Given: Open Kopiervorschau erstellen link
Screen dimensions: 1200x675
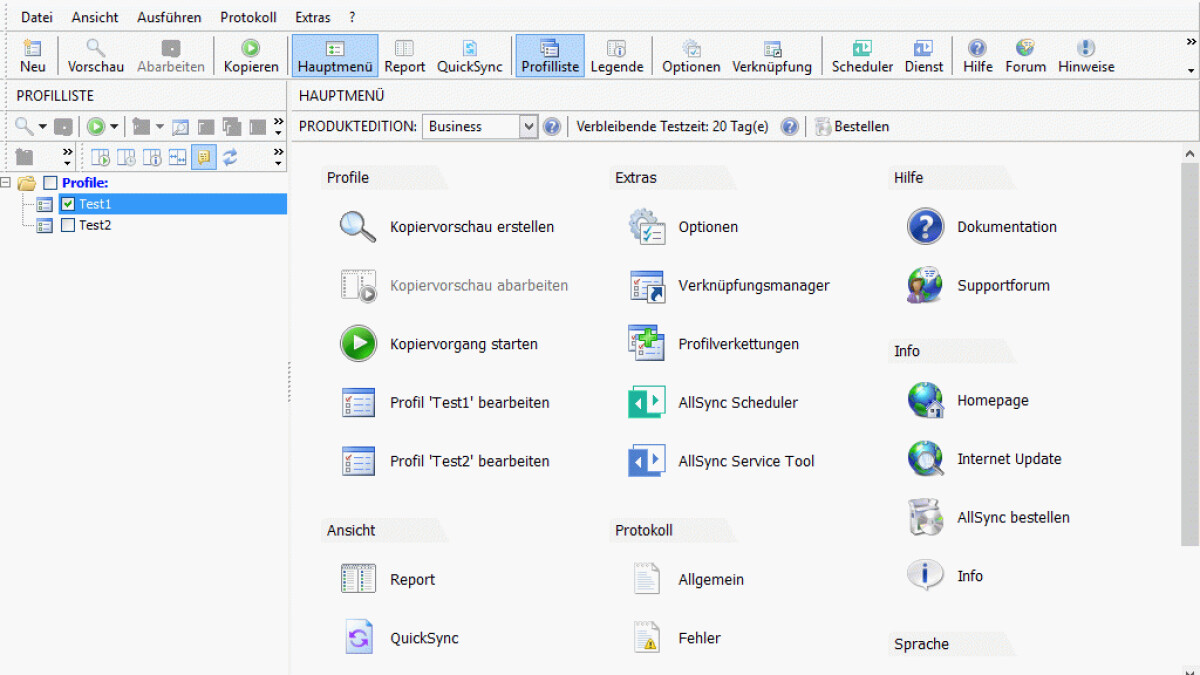Looking at the screenshot, I should pos(471,227).
